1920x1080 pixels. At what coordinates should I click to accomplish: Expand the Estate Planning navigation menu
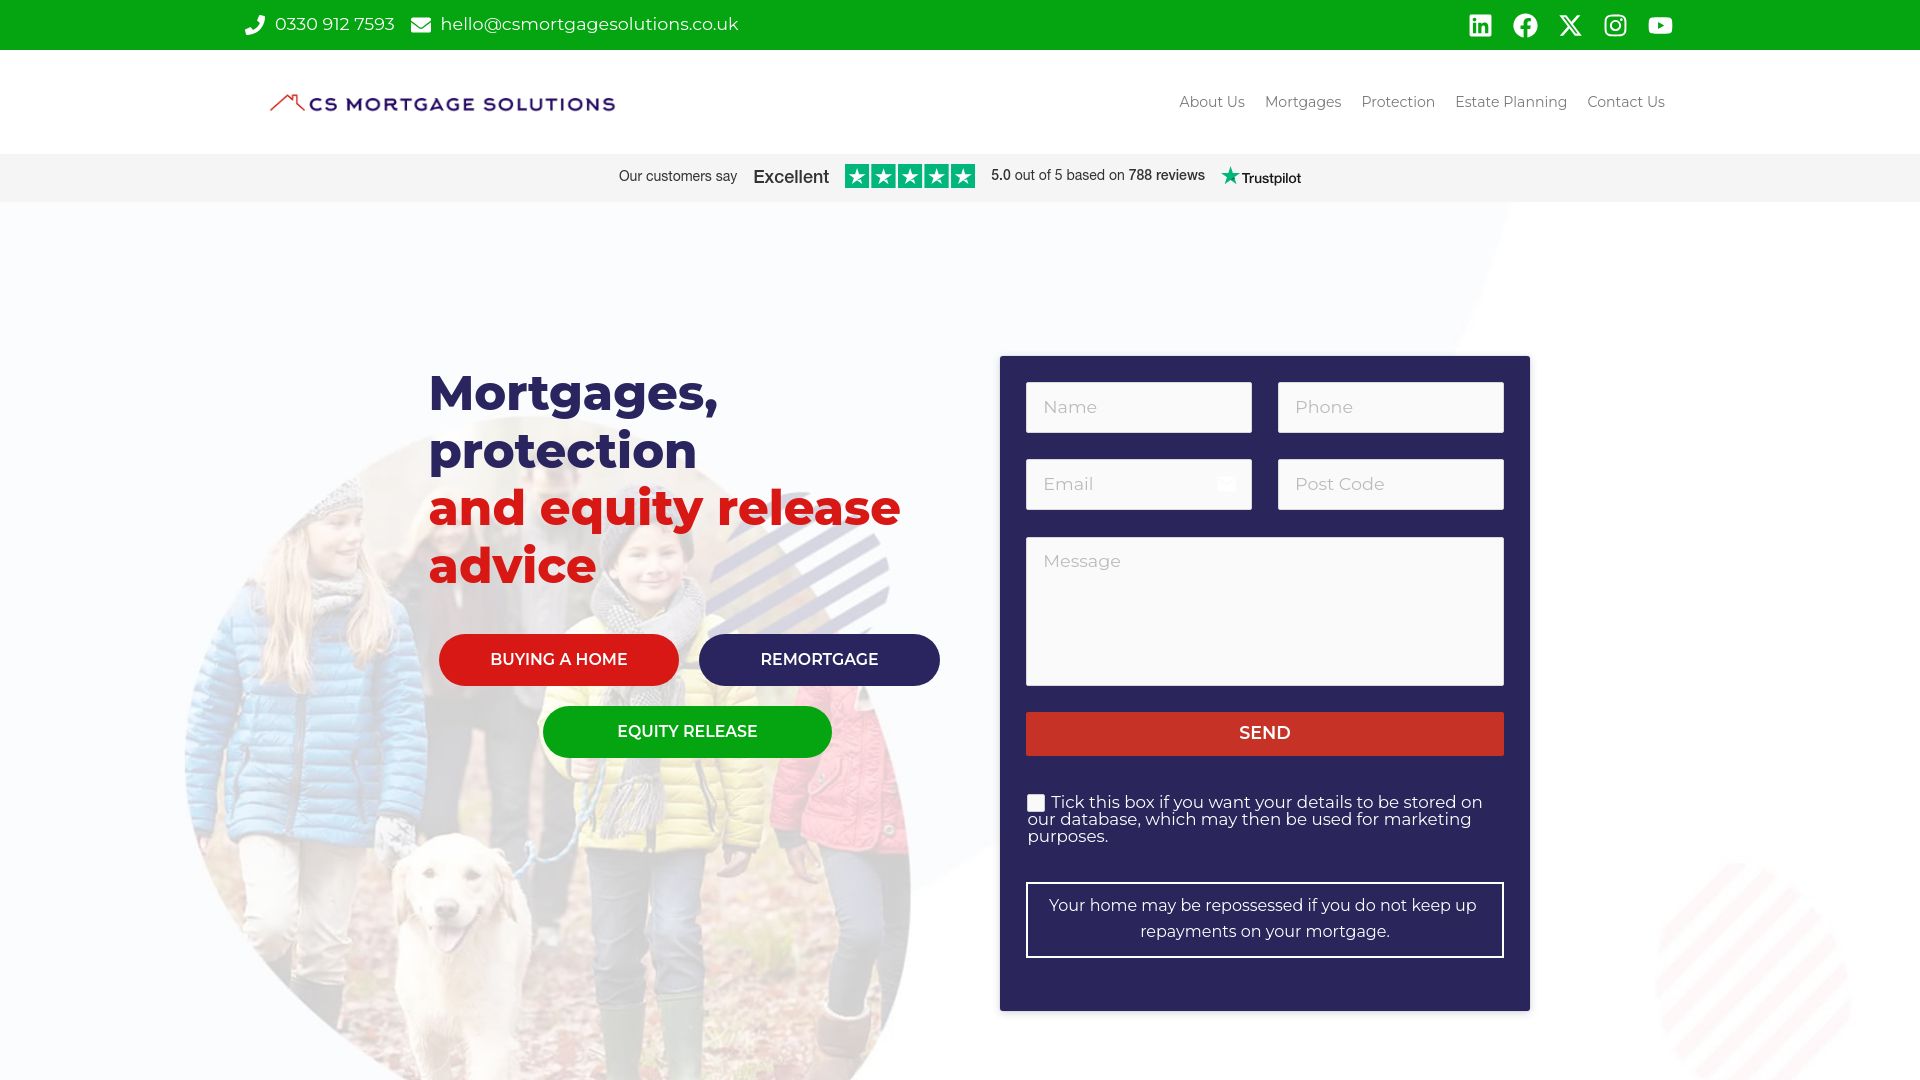point(1511,102)
